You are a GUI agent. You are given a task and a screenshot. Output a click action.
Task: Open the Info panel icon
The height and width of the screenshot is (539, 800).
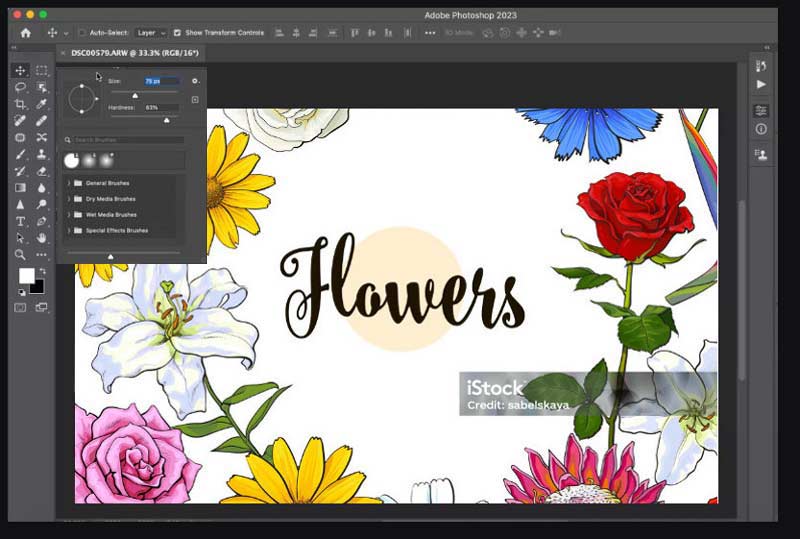click(x=761, y=129)
